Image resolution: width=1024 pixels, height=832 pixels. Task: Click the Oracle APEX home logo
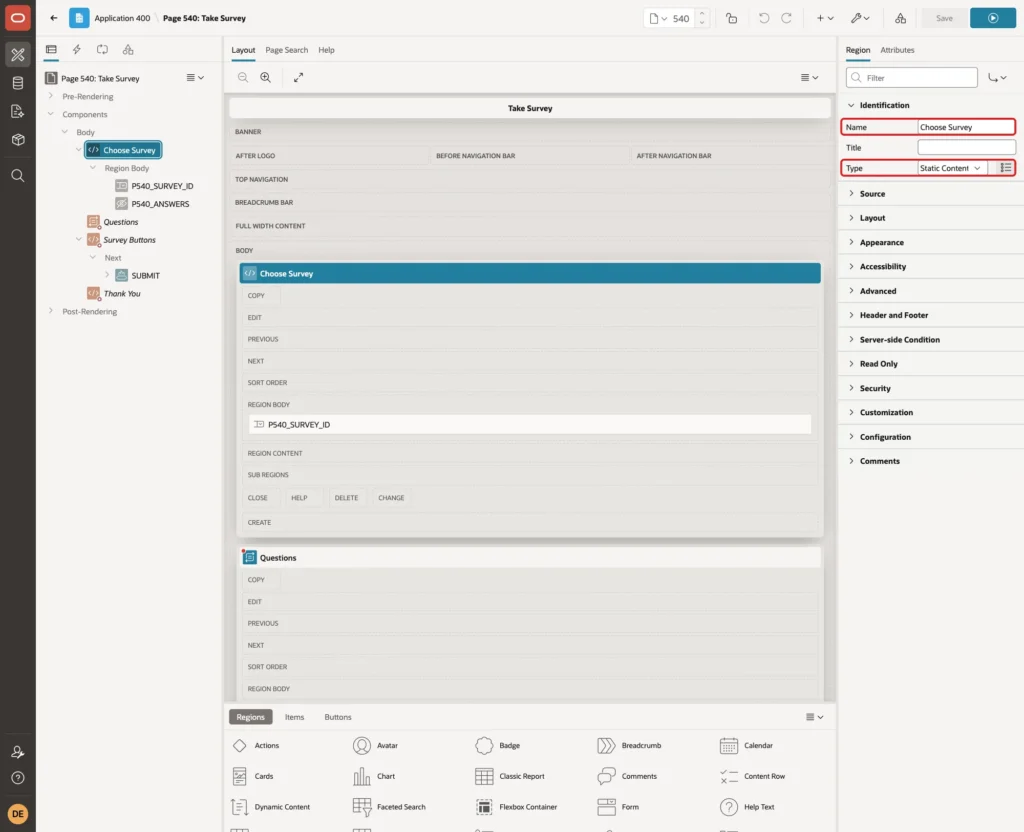coord(18,18)
